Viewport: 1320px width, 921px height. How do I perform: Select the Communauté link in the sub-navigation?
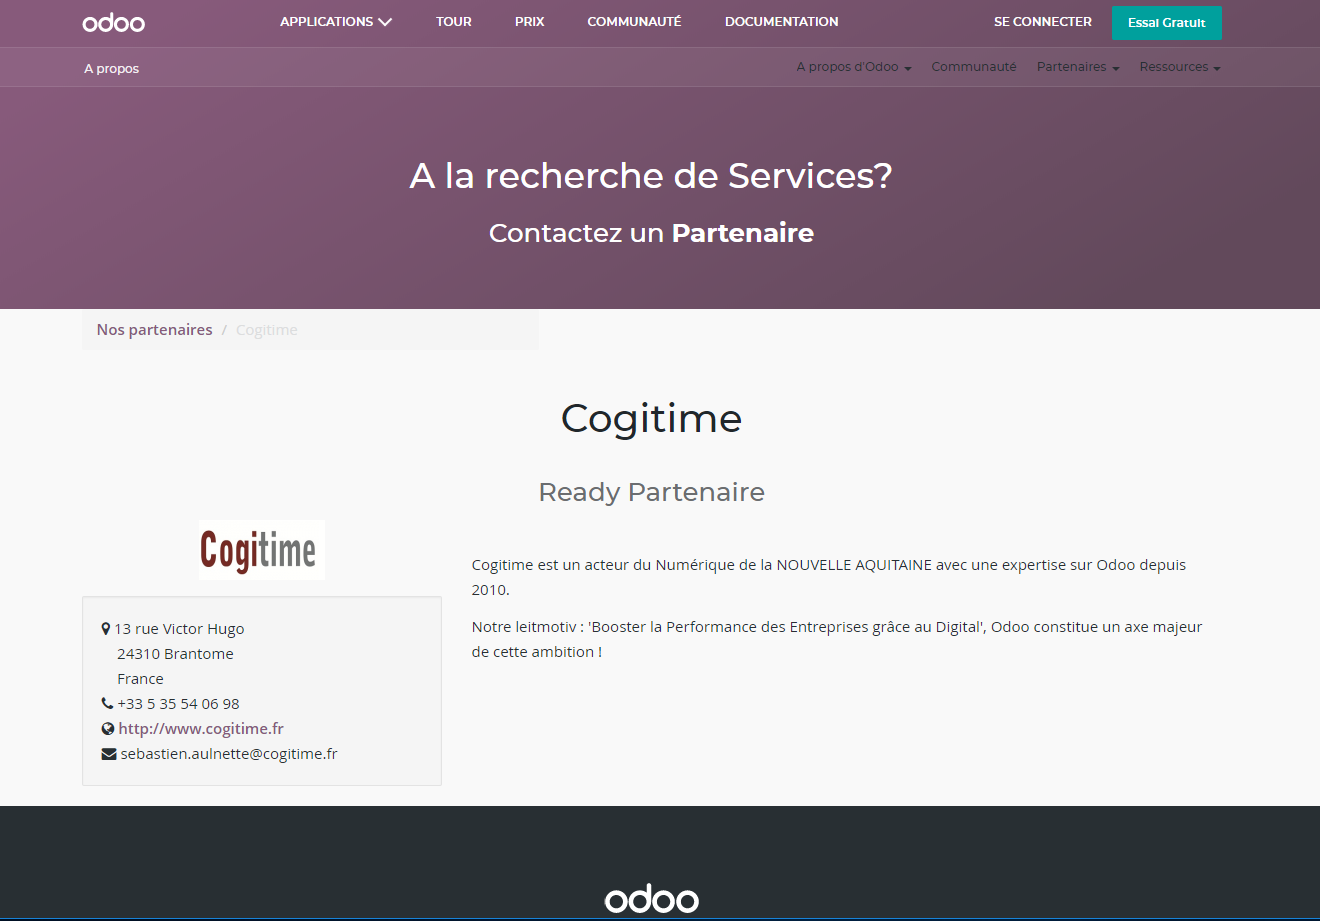pyautogui.click(x=974, y=67)
